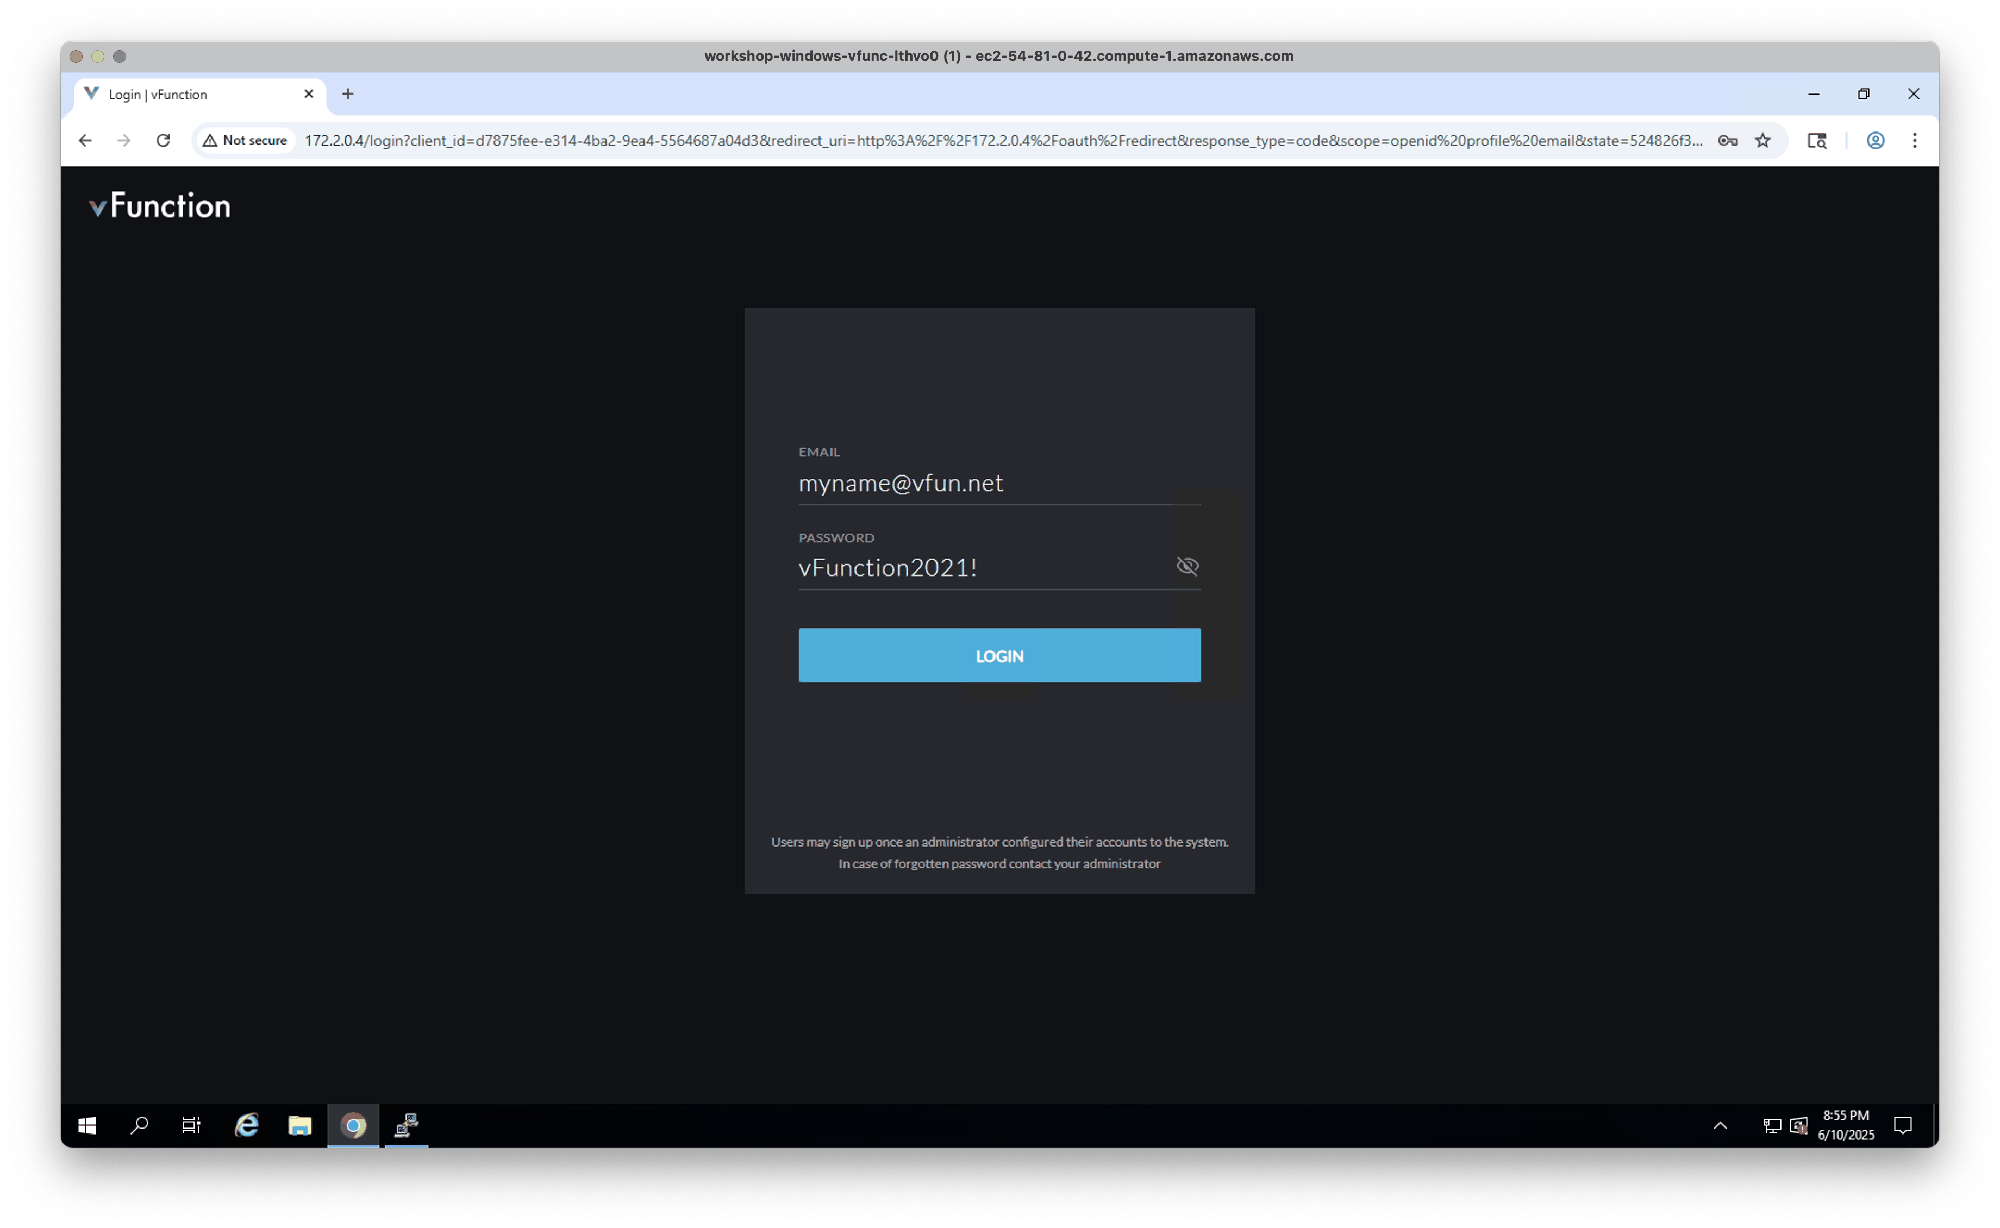Restore down the Chrome window
The width and height of the screenshot is (2000, 1228).
(1864, 94)
